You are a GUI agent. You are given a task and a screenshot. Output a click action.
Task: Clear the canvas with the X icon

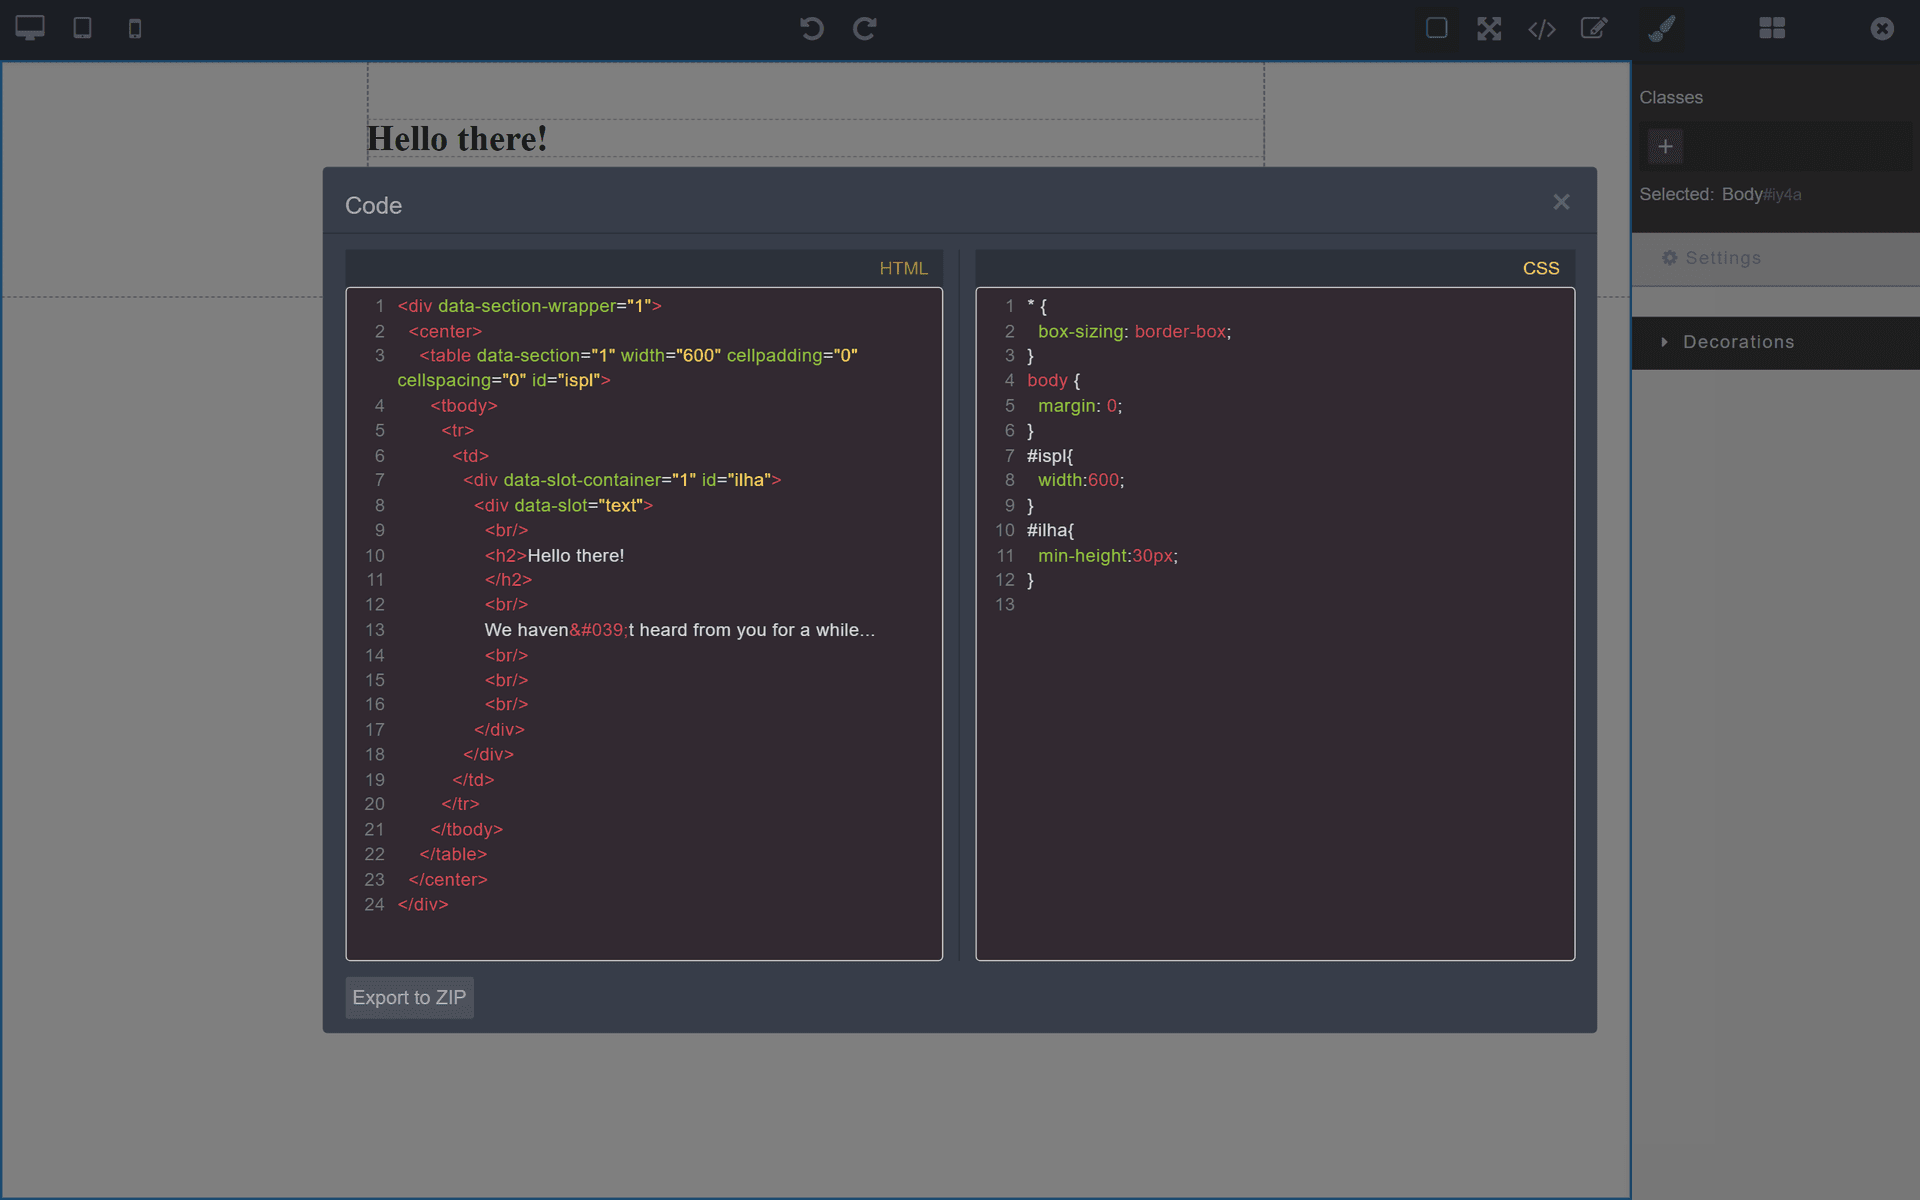(1881, 29)
